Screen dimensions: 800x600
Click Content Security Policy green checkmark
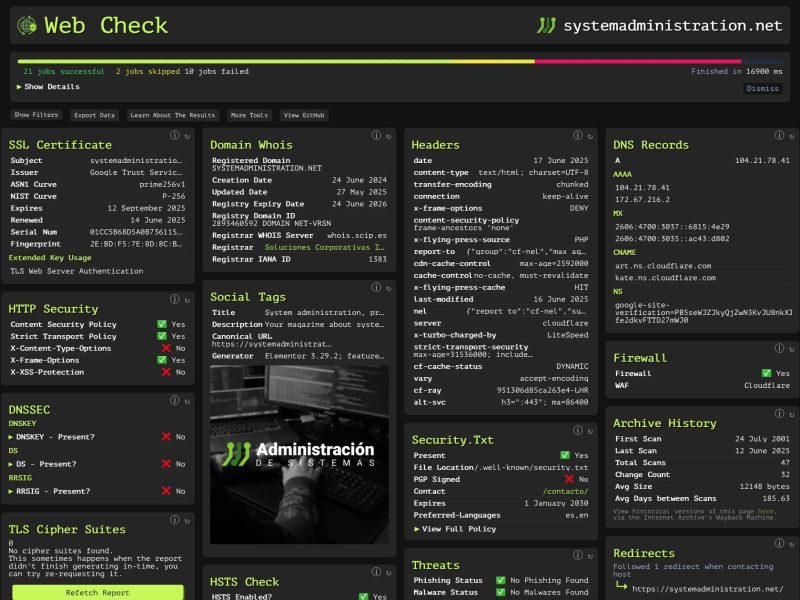[162, 324]
